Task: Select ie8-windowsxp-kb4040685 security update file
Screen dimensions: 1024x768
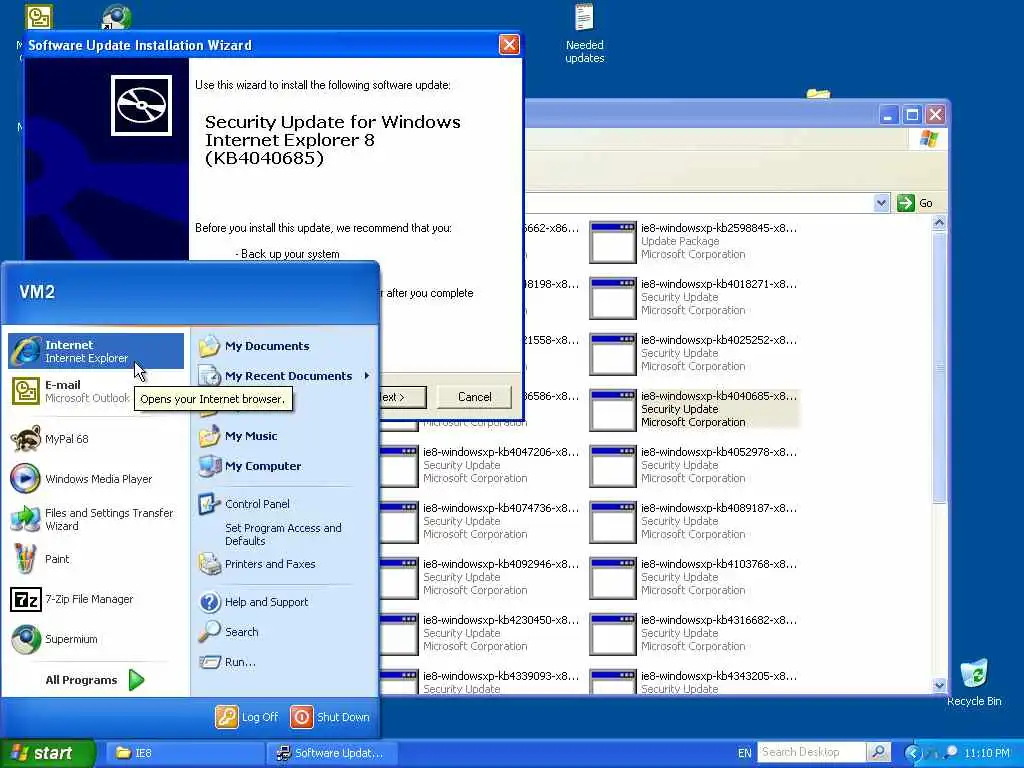Action: 694,409
